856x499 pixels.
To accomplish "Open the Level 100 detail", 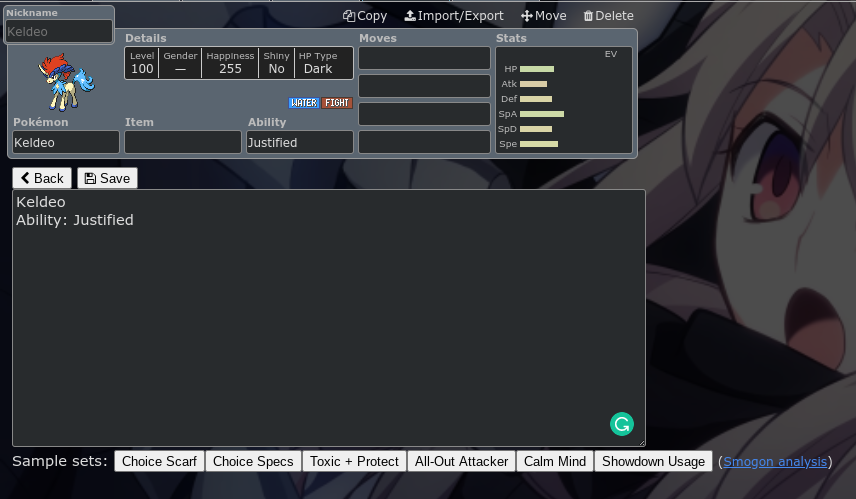I will point(142,63).
